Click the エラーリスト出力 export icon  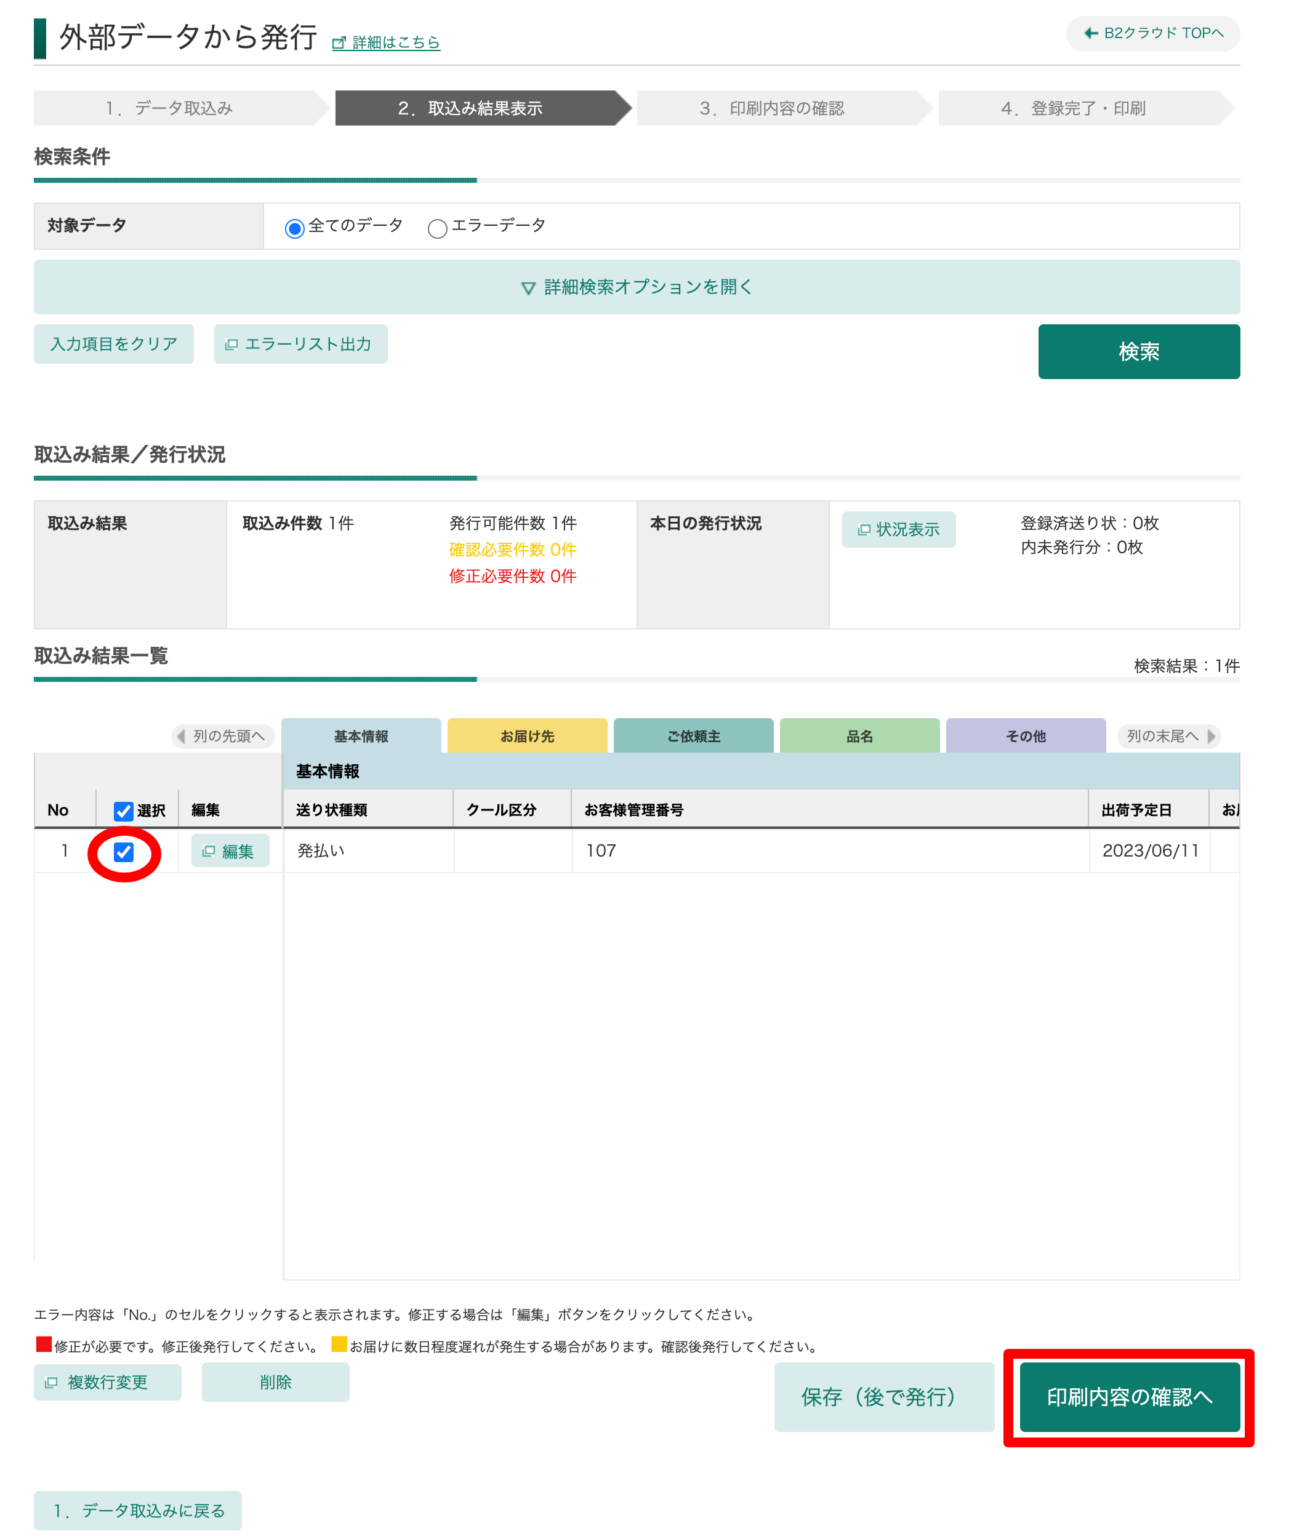[x=232, y=344]
